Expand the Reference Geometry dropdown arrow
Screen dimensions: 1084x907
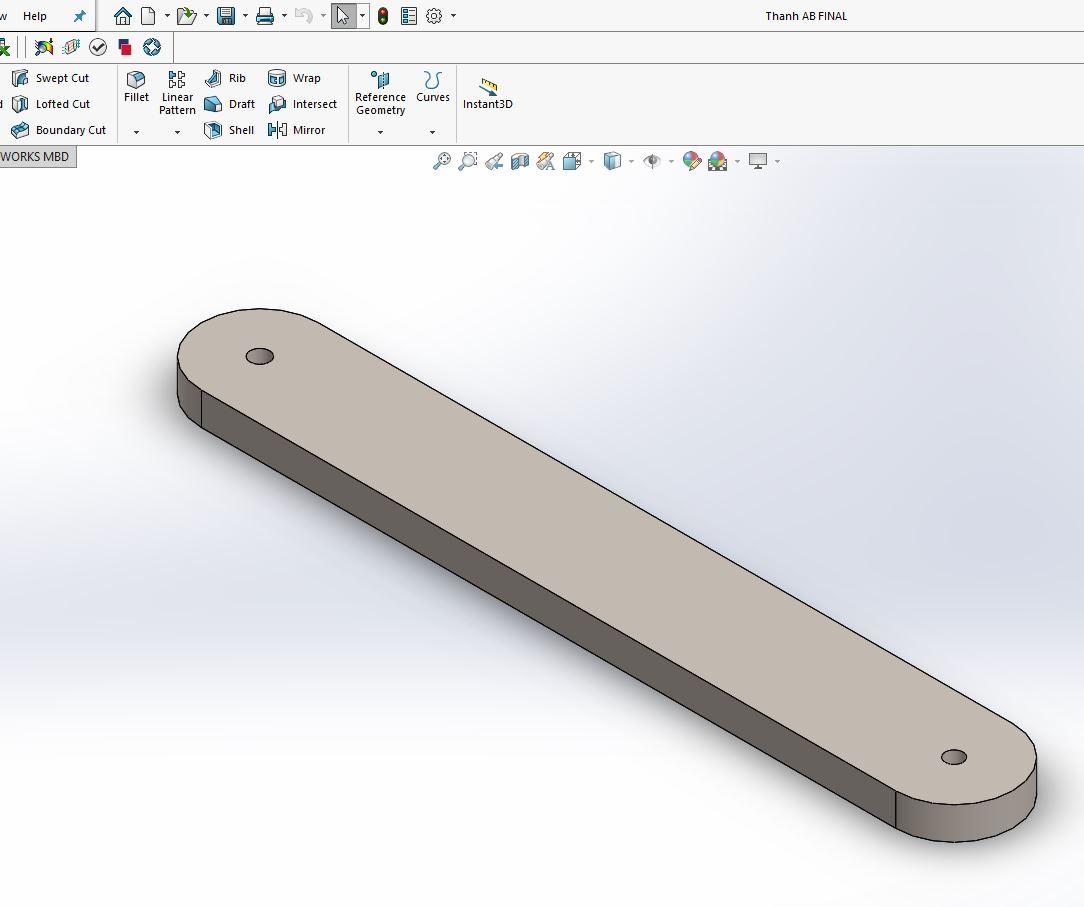coord(380,132)
